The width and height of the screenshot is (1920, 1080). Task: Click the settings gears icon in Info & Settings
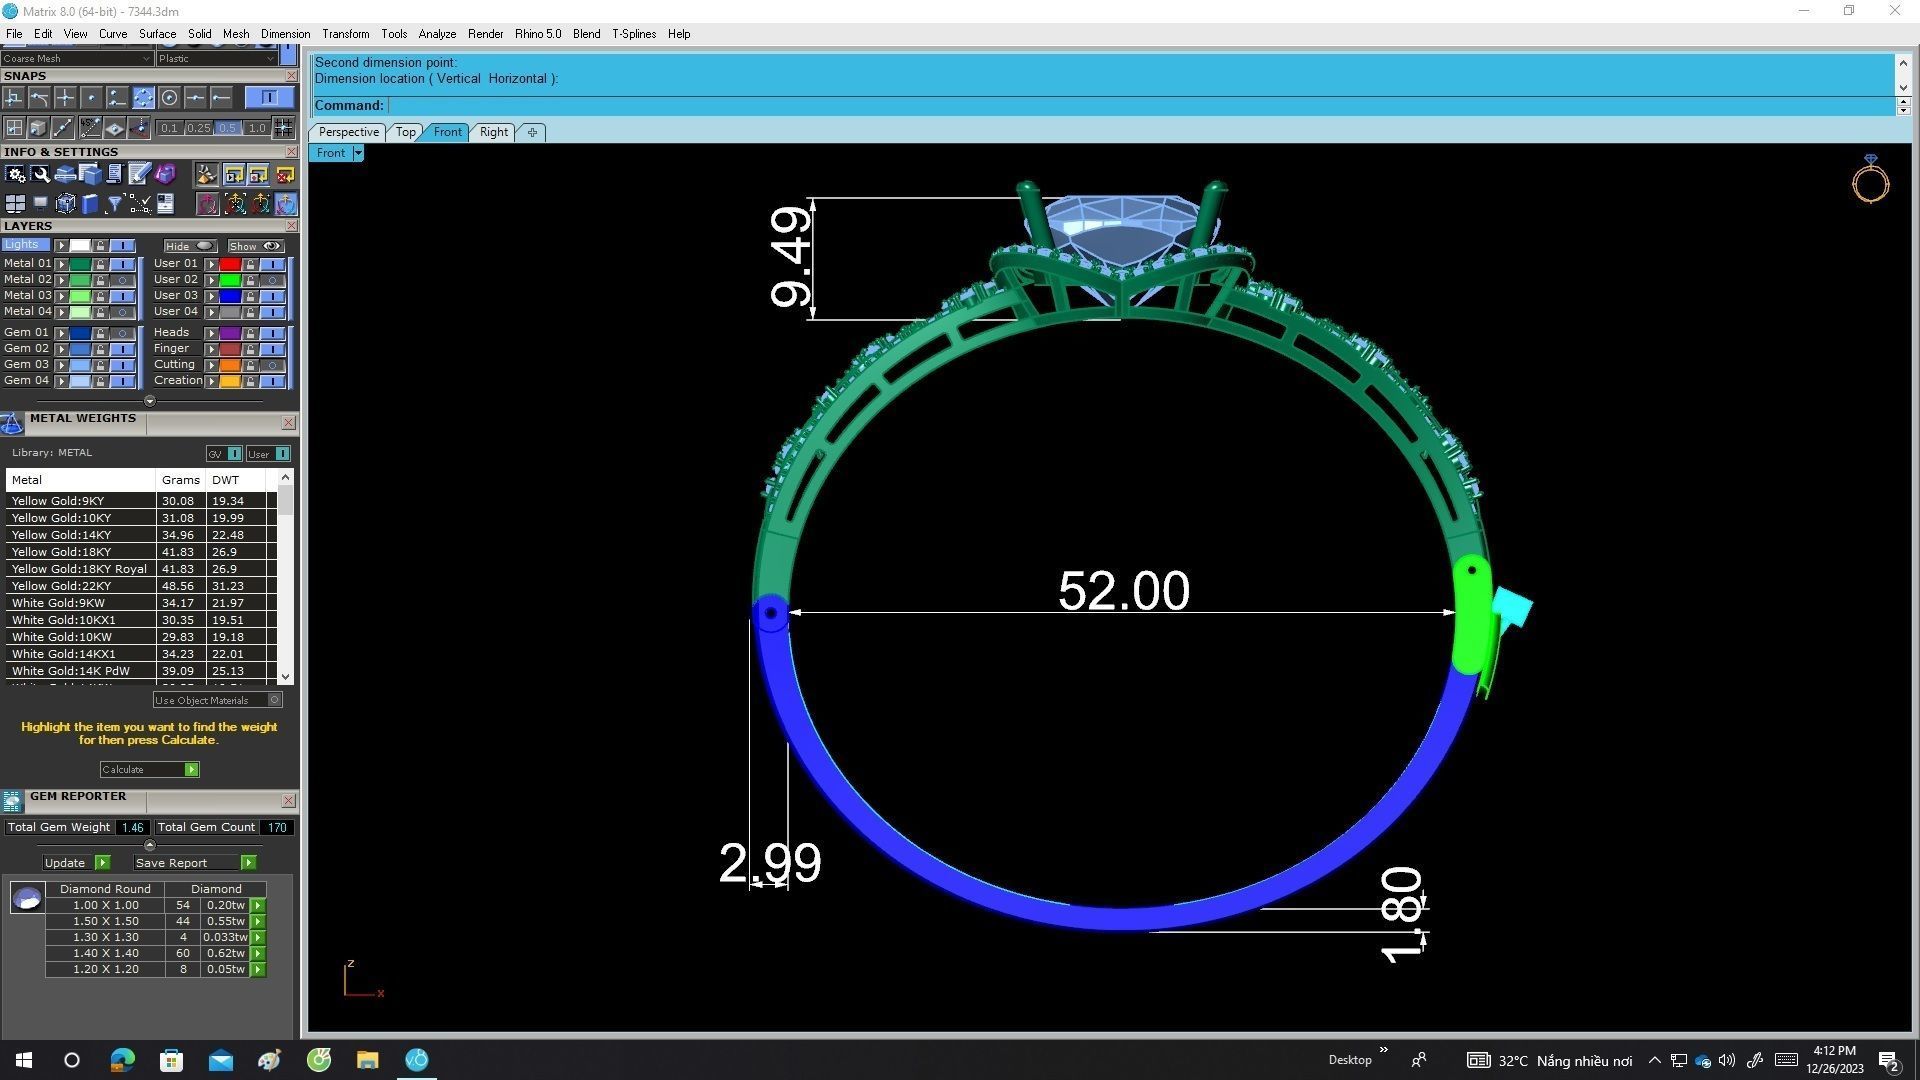pos(15,175)
